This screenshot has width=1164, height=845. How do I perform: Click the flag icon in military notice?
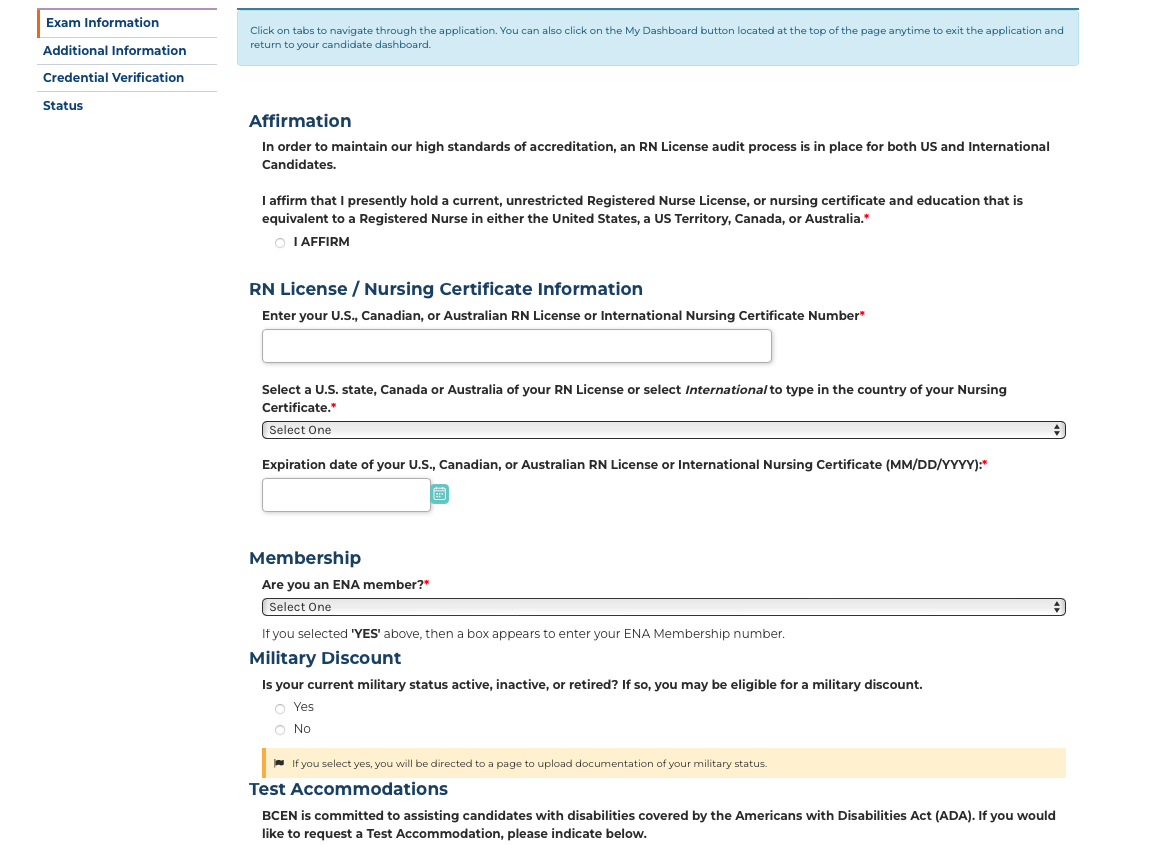tap(279, 764)
